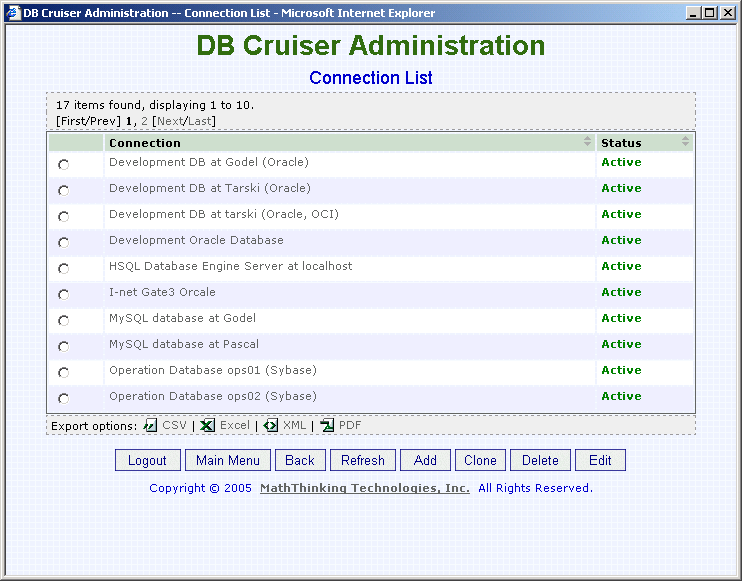The height and width of the screenshot is (581, 742).
Task: Click the XML export icon
Action: (x=270, y=425)
